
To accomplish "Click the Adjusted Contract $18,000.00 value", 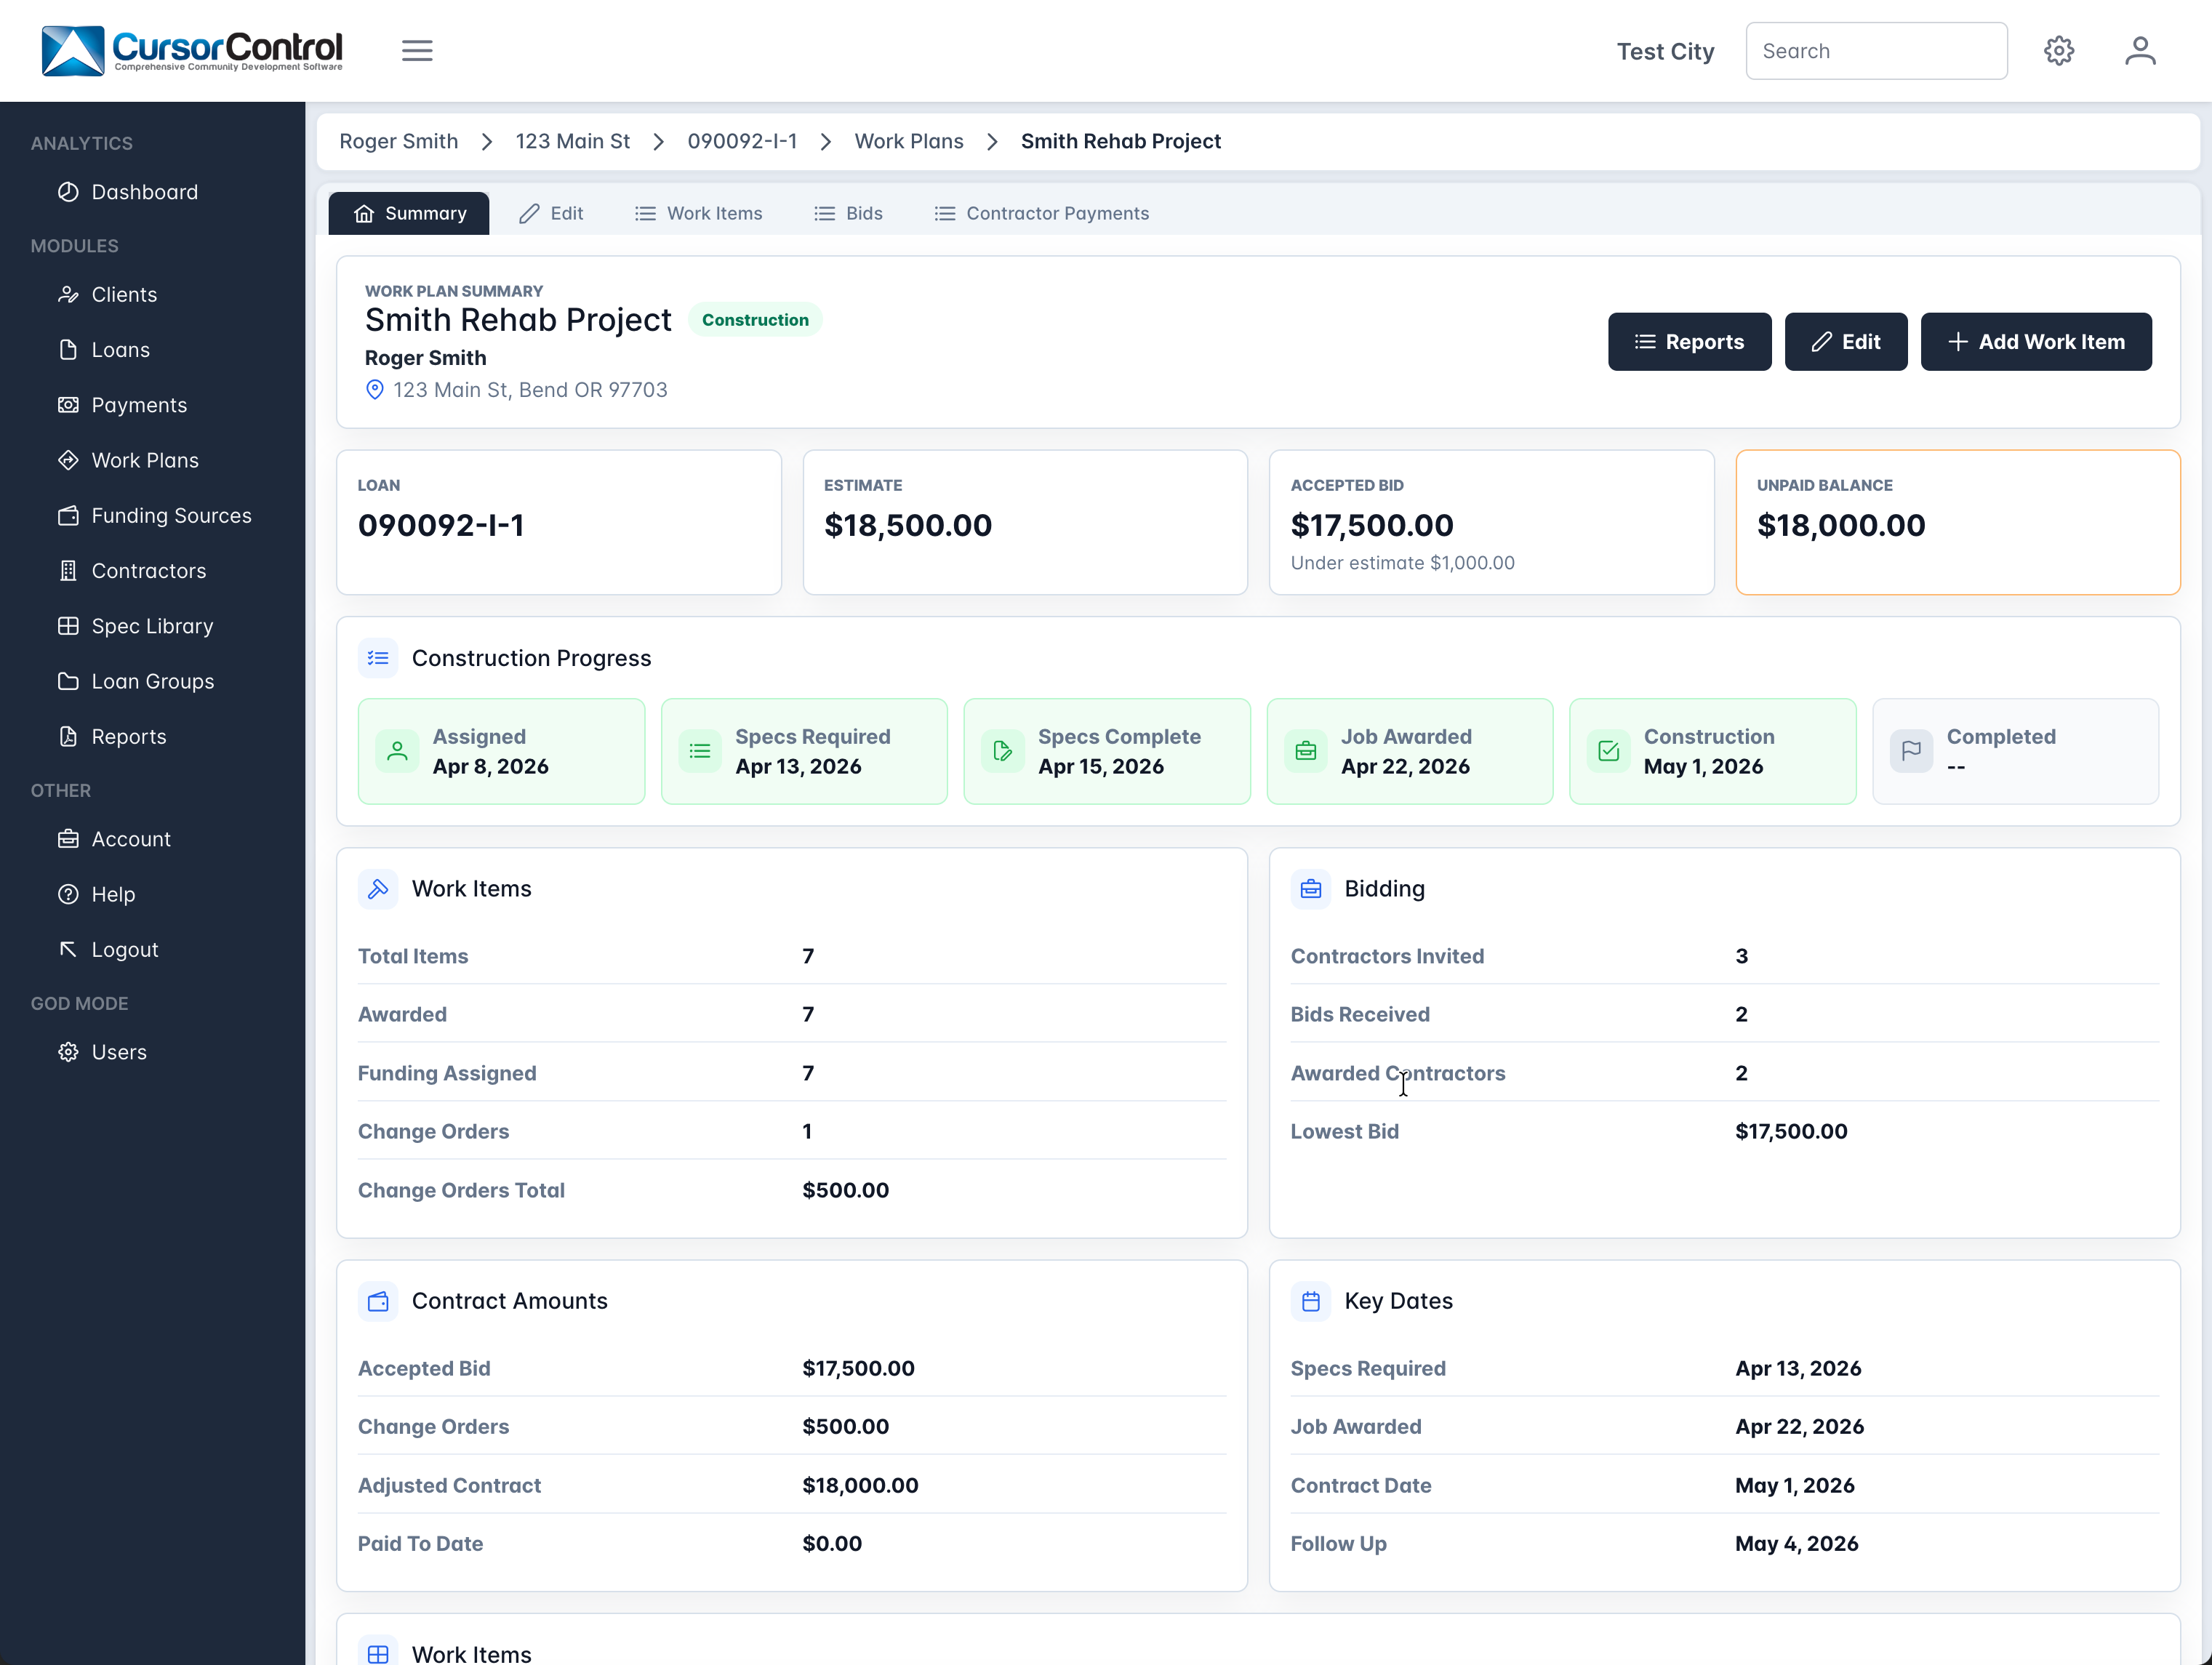I will [860, 1485].
